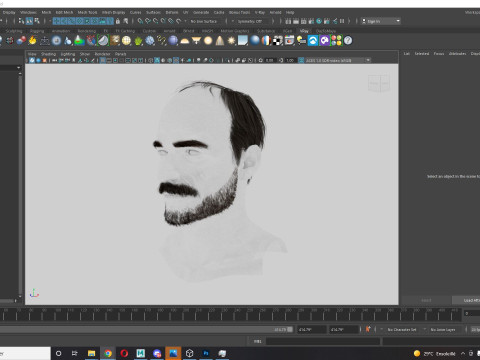Click the dark blue sphere shelf icon

[173, 41]
